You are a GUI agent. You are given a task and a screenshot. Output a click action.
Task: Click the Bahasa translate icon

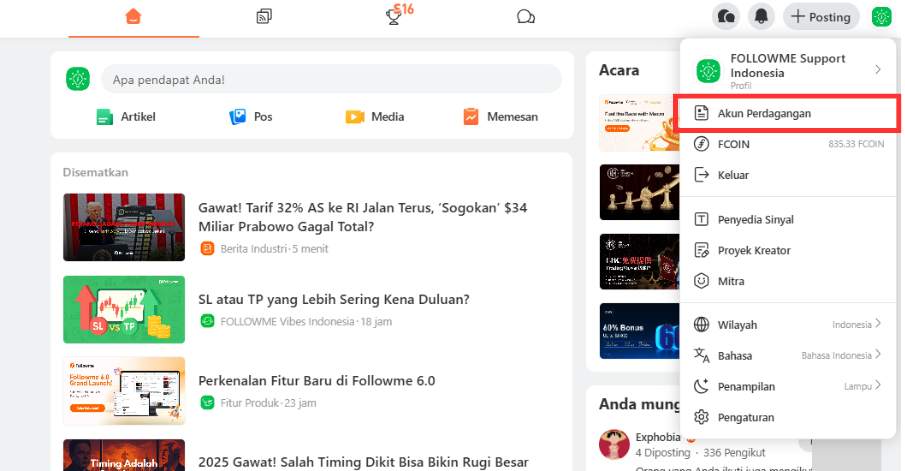pyautogui.click(x=701, y=356)
